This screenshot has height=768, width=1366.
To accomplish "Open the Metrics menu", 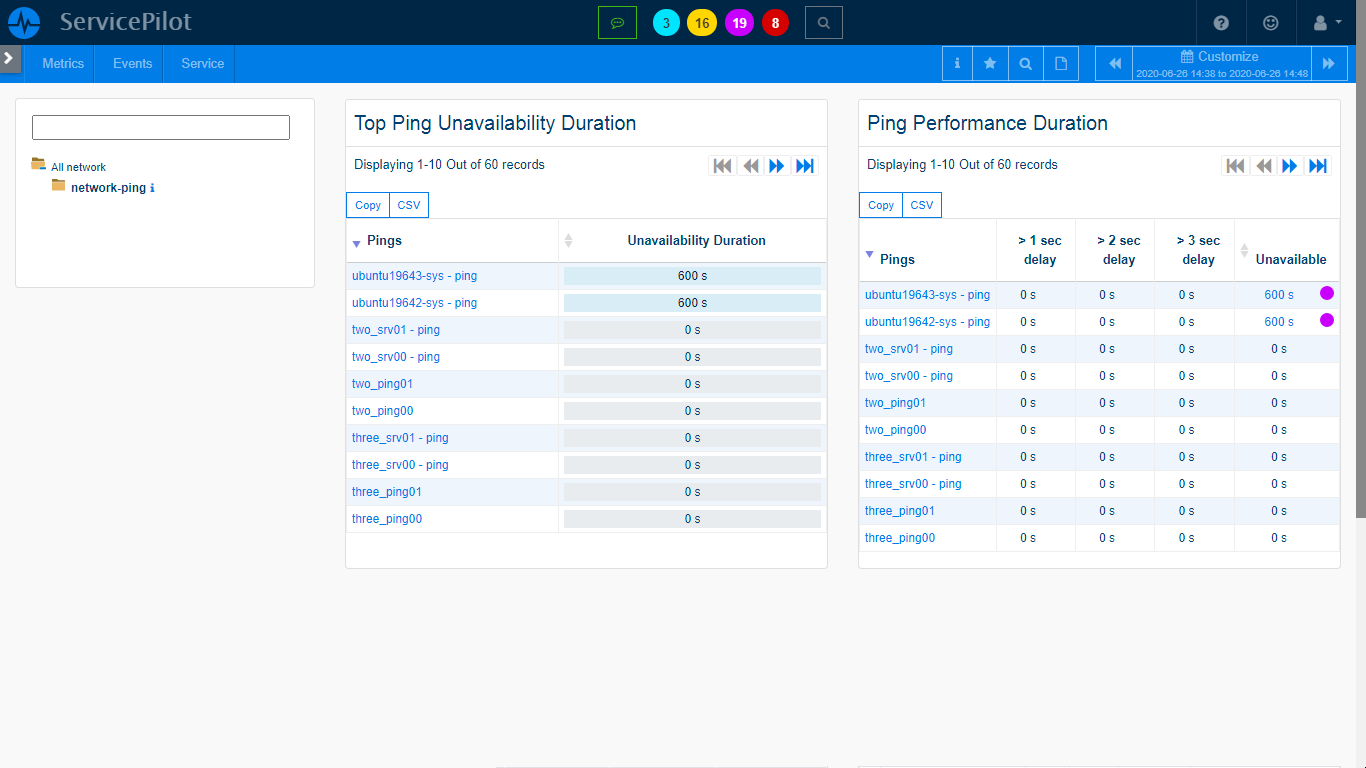I will (63, 63).
